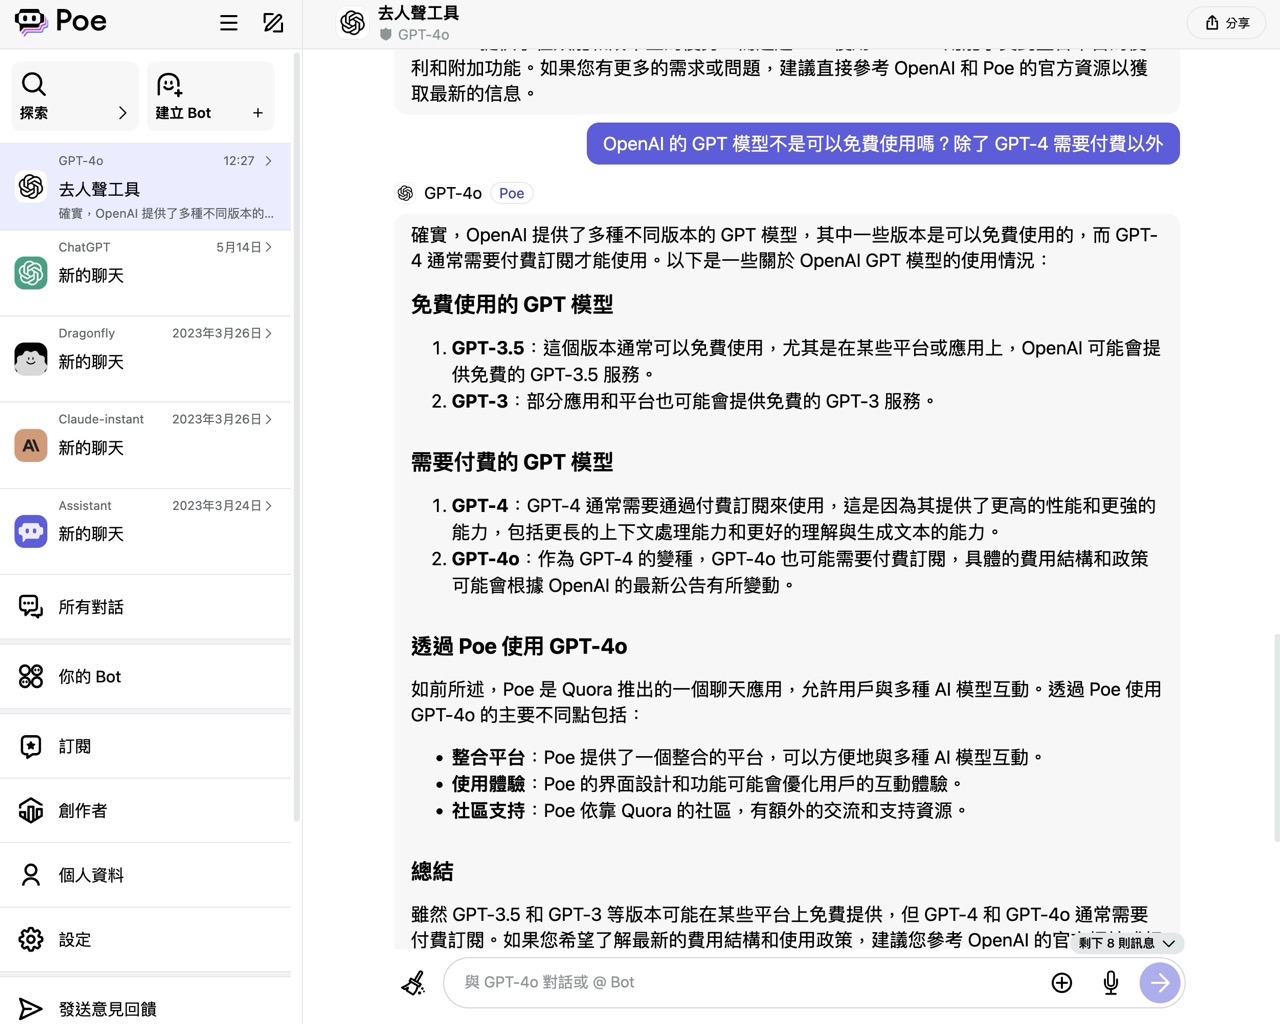Viewport: 1280px width, 1024px height.
Task: Open chevron on Dragonfly 2023年3月26日 chat
Action: 268,333
